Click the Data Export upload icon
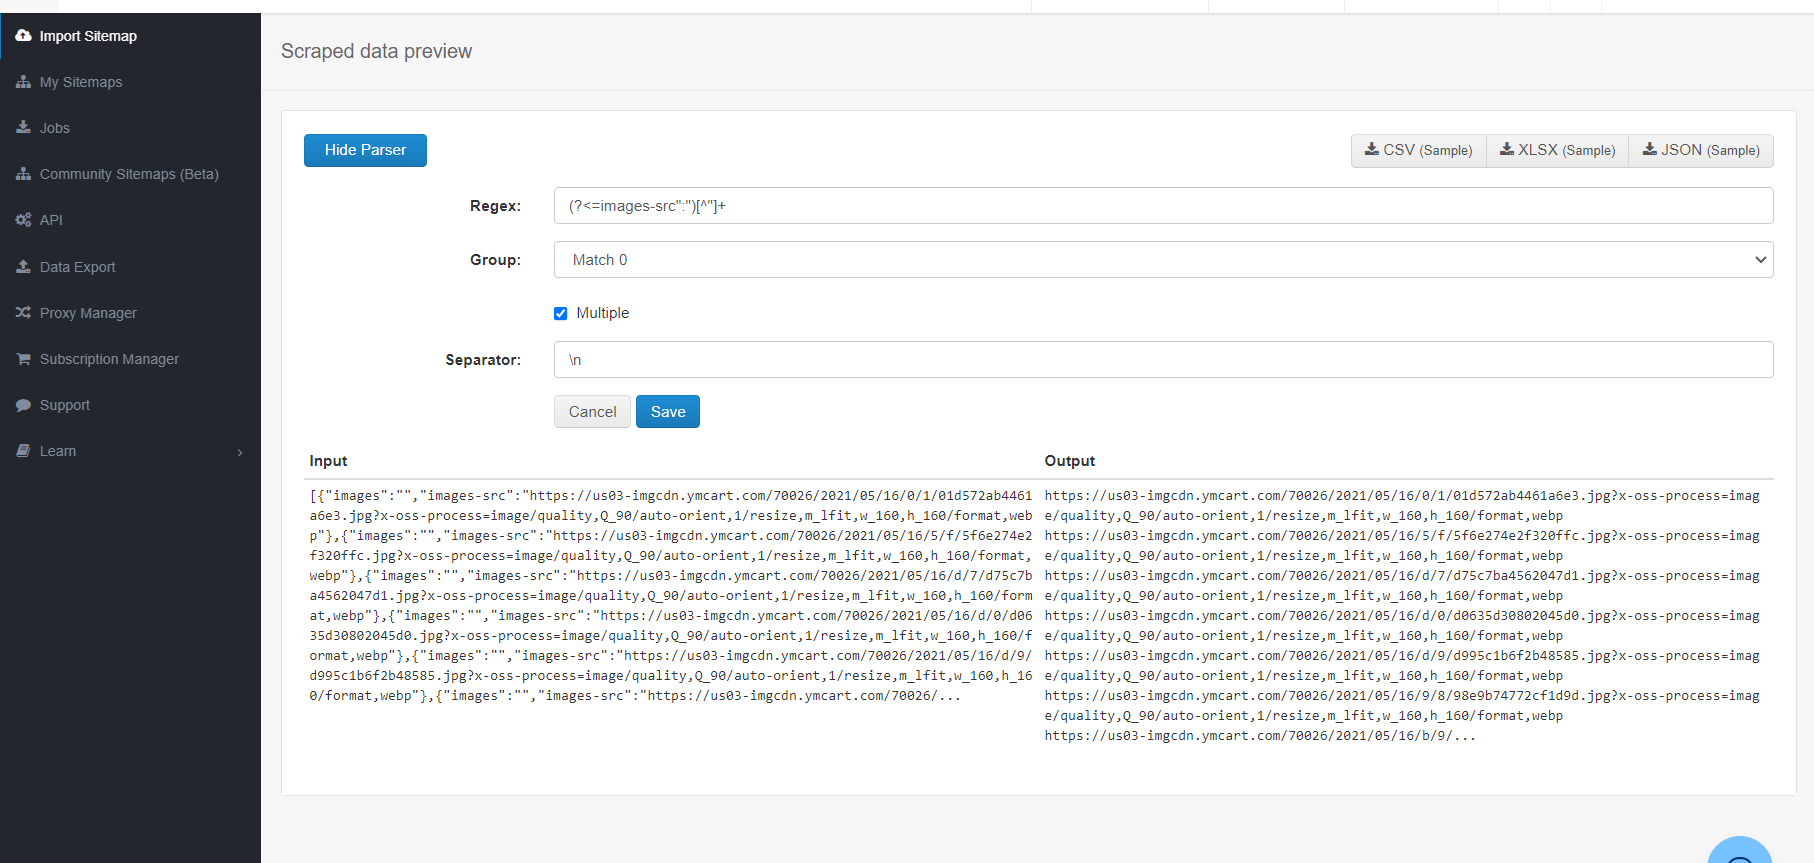 coord(23,267)
